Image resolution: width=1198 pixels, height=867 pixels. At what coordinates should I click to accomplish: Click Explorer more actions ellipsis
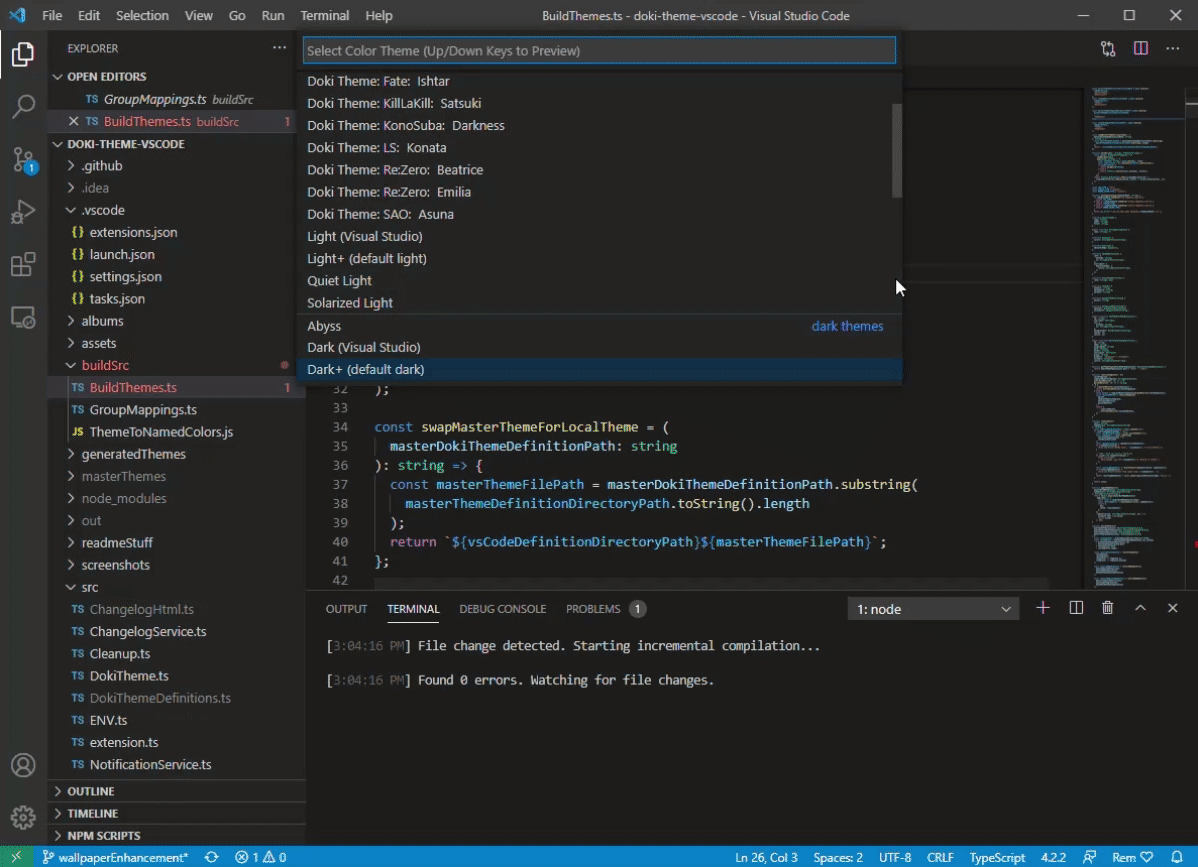(280, 47)
